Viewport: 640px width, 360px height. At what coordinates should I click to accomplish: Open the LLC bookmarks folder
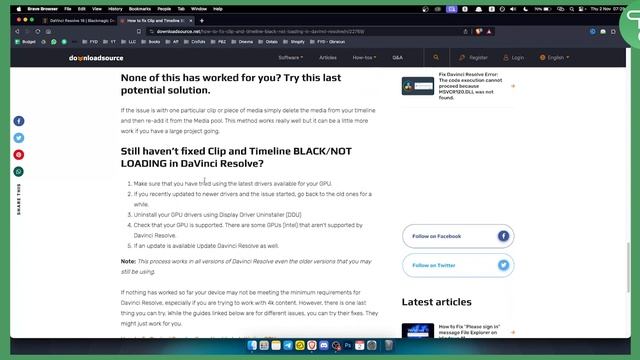click(x=129, y=42)
